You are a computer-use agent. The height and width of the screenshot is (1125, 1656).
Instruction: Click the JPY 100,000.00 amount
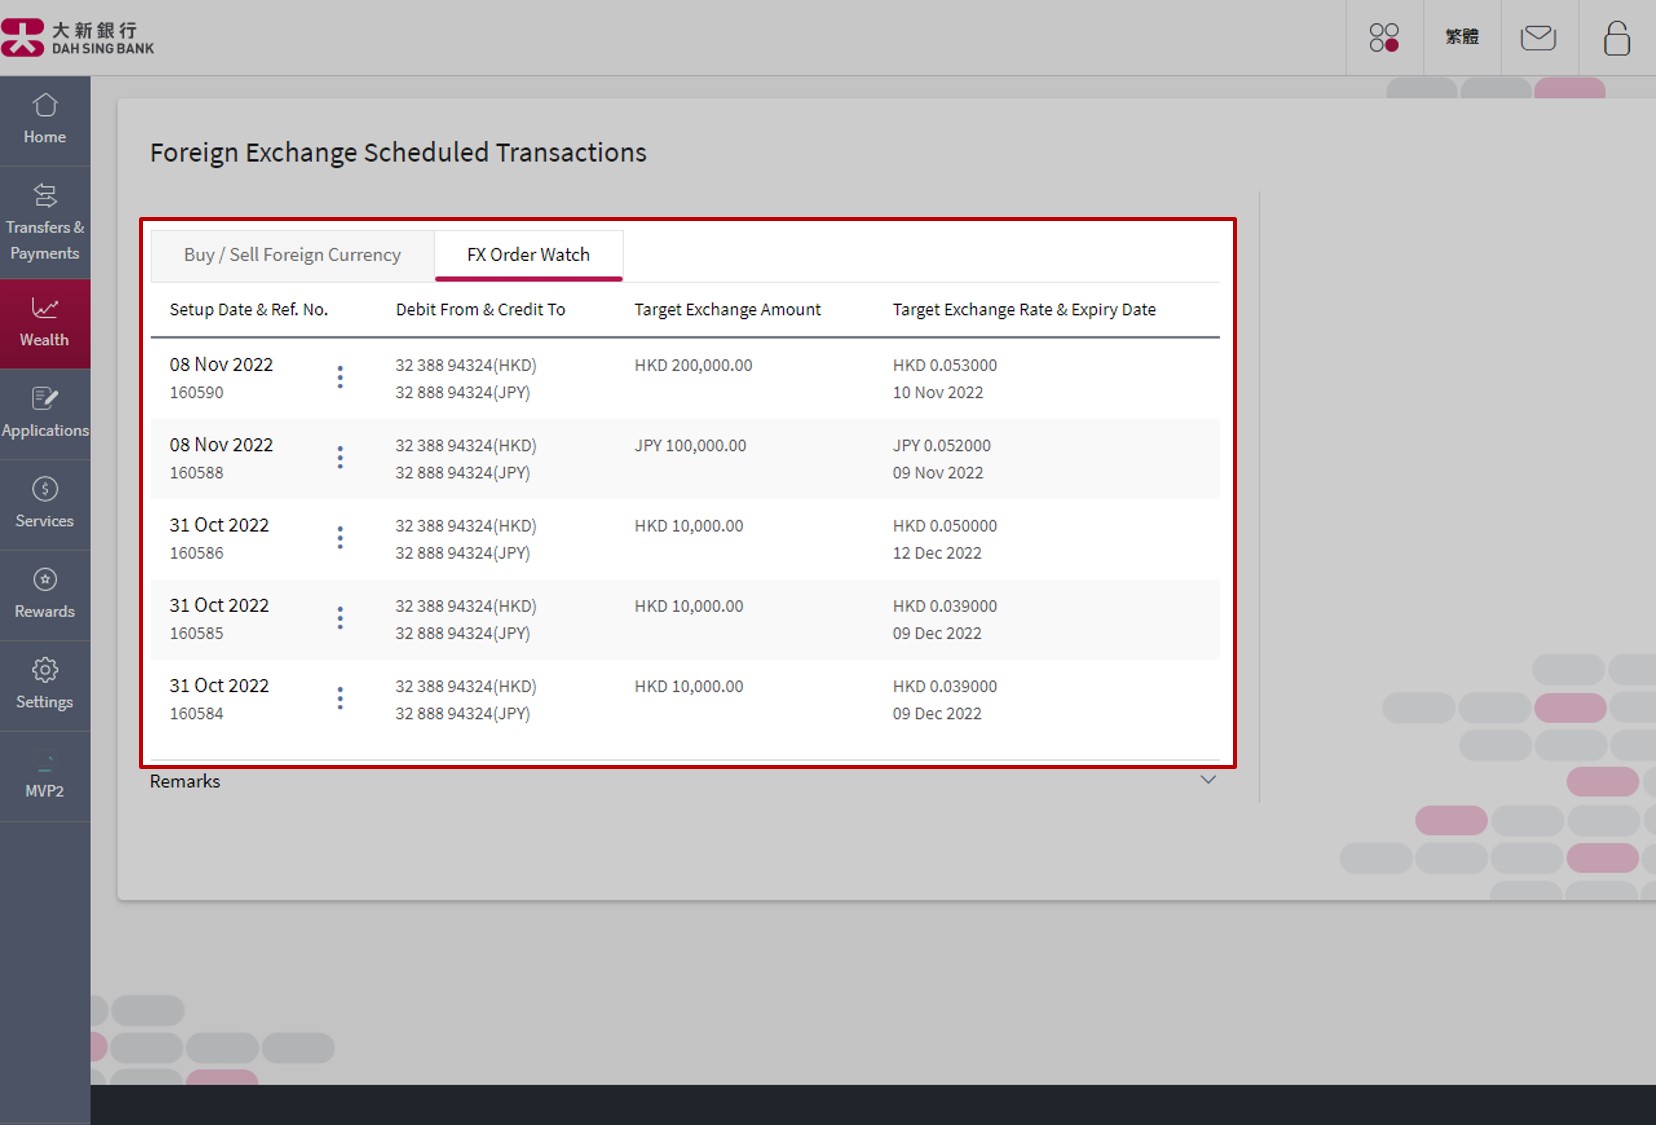pyautogui.click(x=690, y=446)
